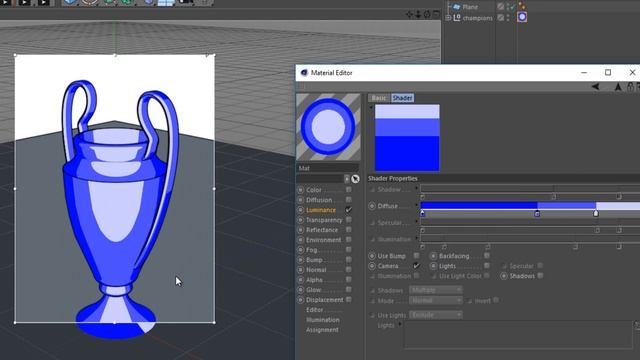Switch to the Shader tab
The height and width of the screenshot is (360, 640).
[x=402, y=98]
